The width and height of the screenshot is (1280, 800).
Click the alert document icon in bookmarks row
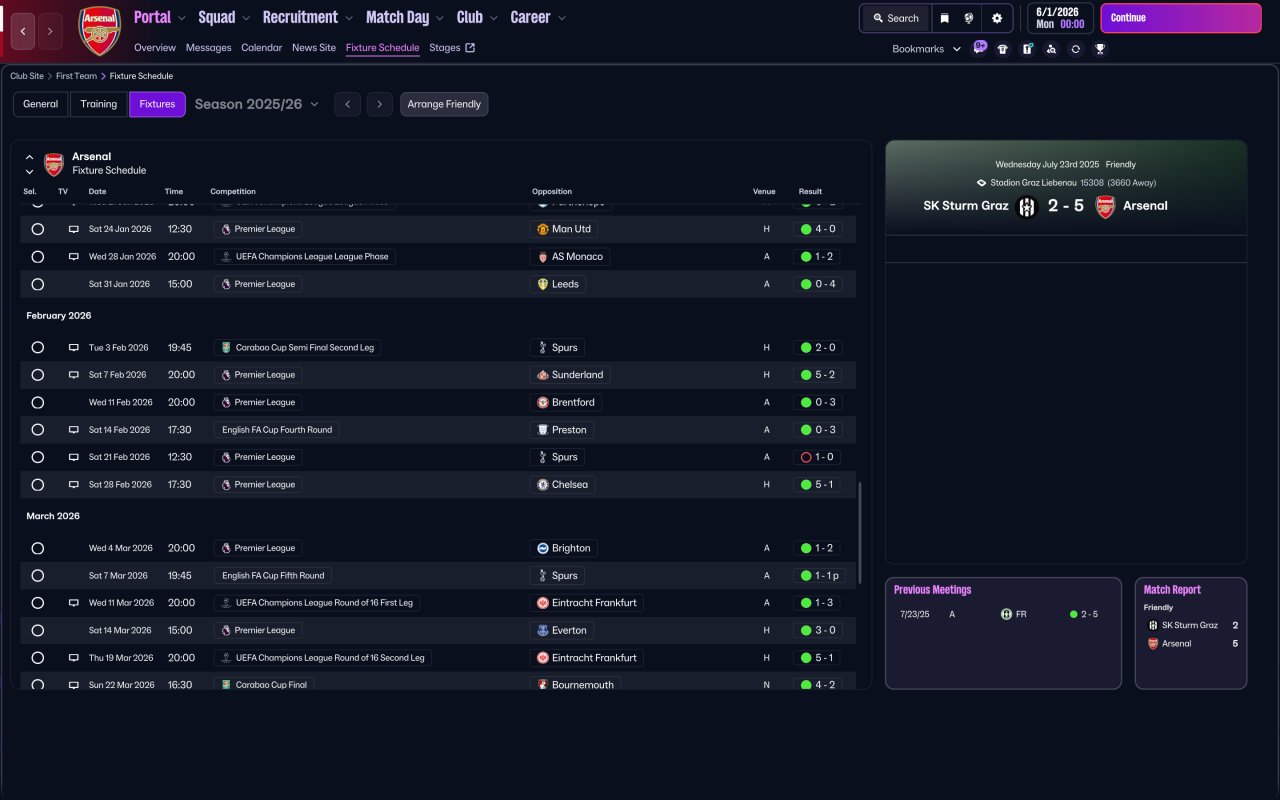pos(1027,49)
